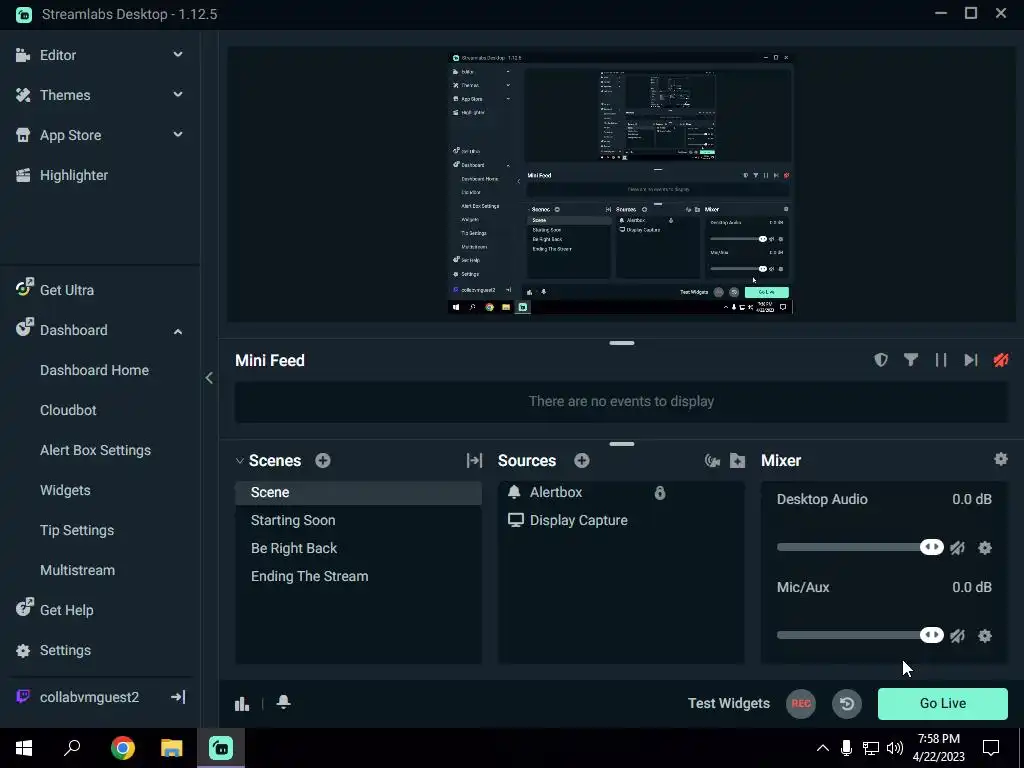This screenshot has height=768, width=1024.
Task: Open Settings gear in sidebar
Action: click(23, 650)
